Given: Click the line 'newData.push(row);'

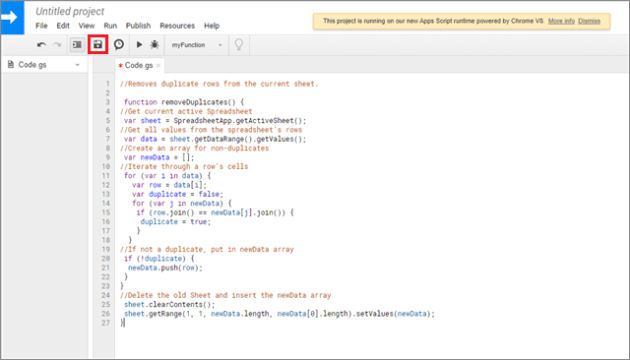Looking at the screenshot, I should coord(165,268).
